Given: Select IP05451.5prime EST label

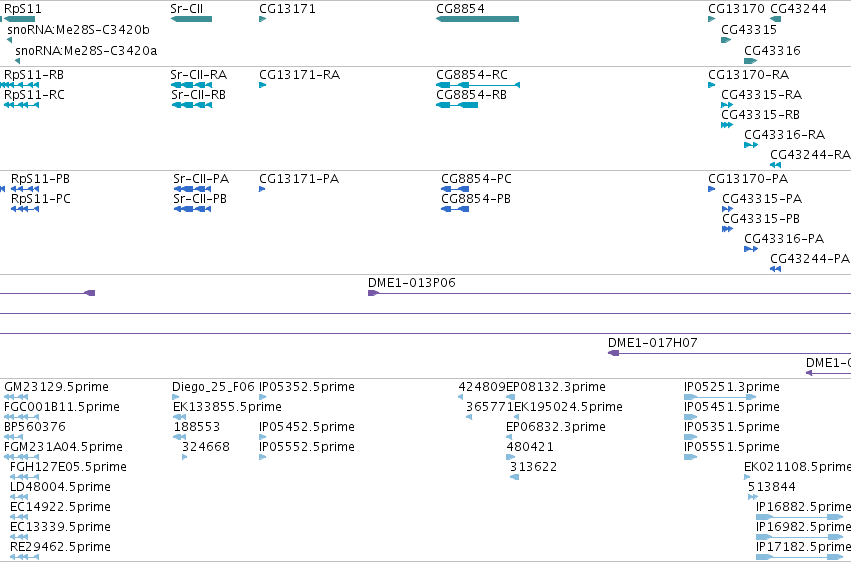Looking at the screenshot, I should point(732,407).
